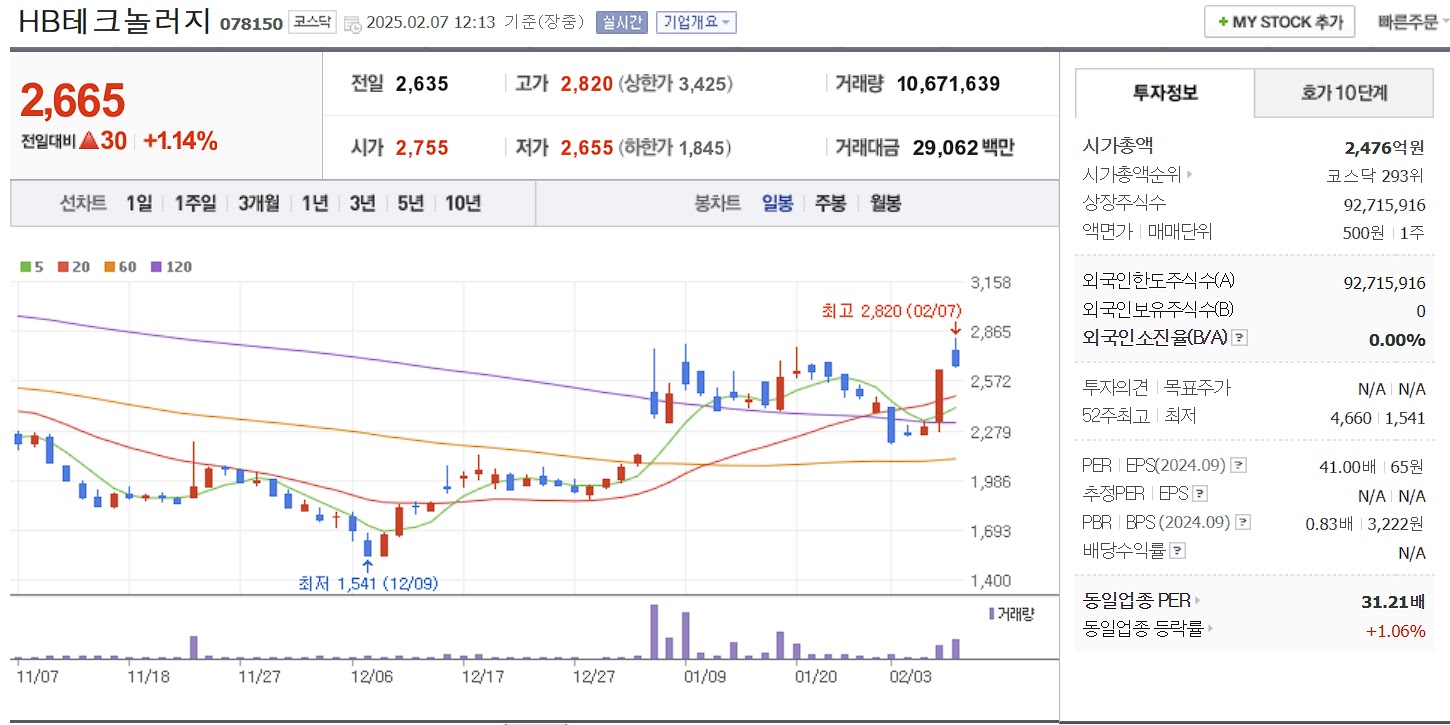Image resolution: width=1450 pixels, height=725 pixels.
Task: Click the plus icon in MY STOCK 추가
Action: (1223, 22)
